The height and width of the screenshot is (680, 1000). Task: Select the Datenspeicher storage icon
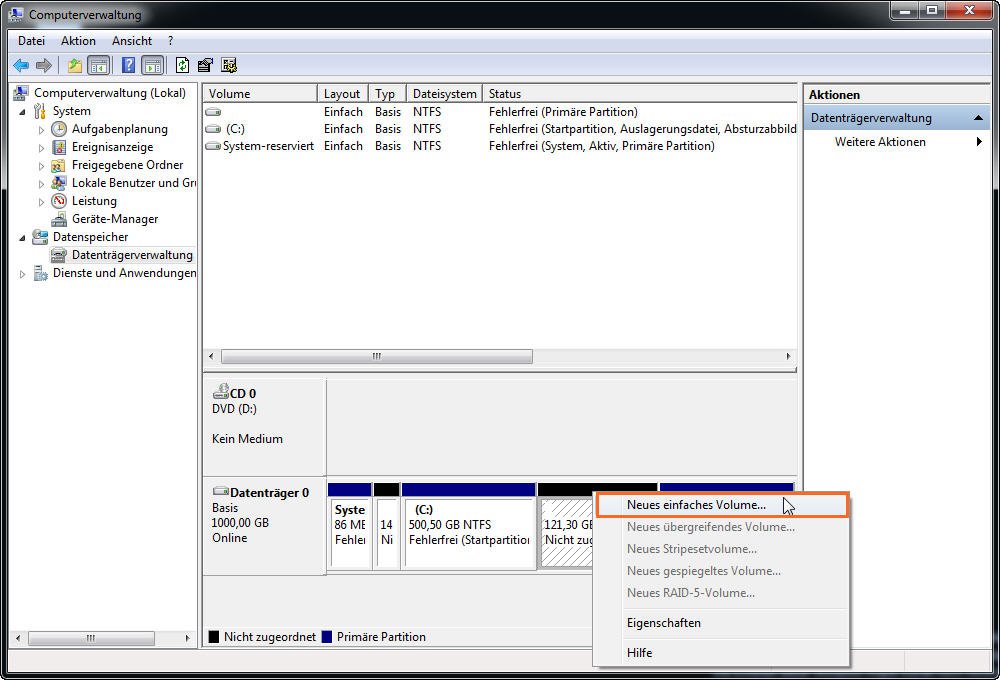click(x=40, y=237)
